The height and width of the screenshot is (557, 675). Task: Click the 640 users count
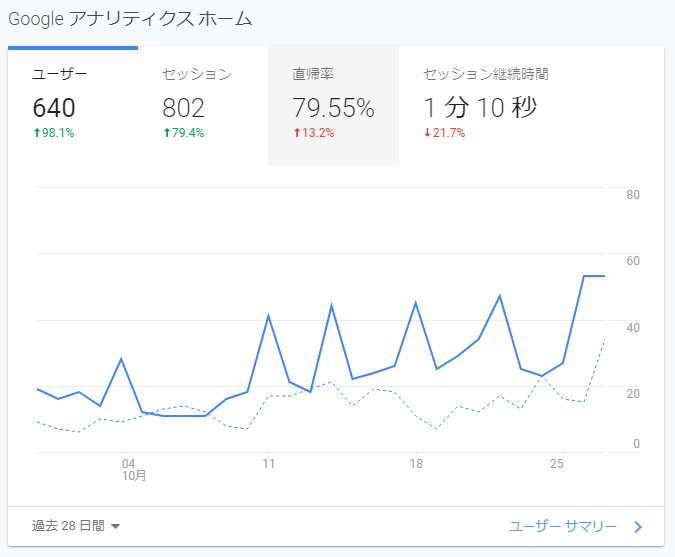tap(54, 108)
